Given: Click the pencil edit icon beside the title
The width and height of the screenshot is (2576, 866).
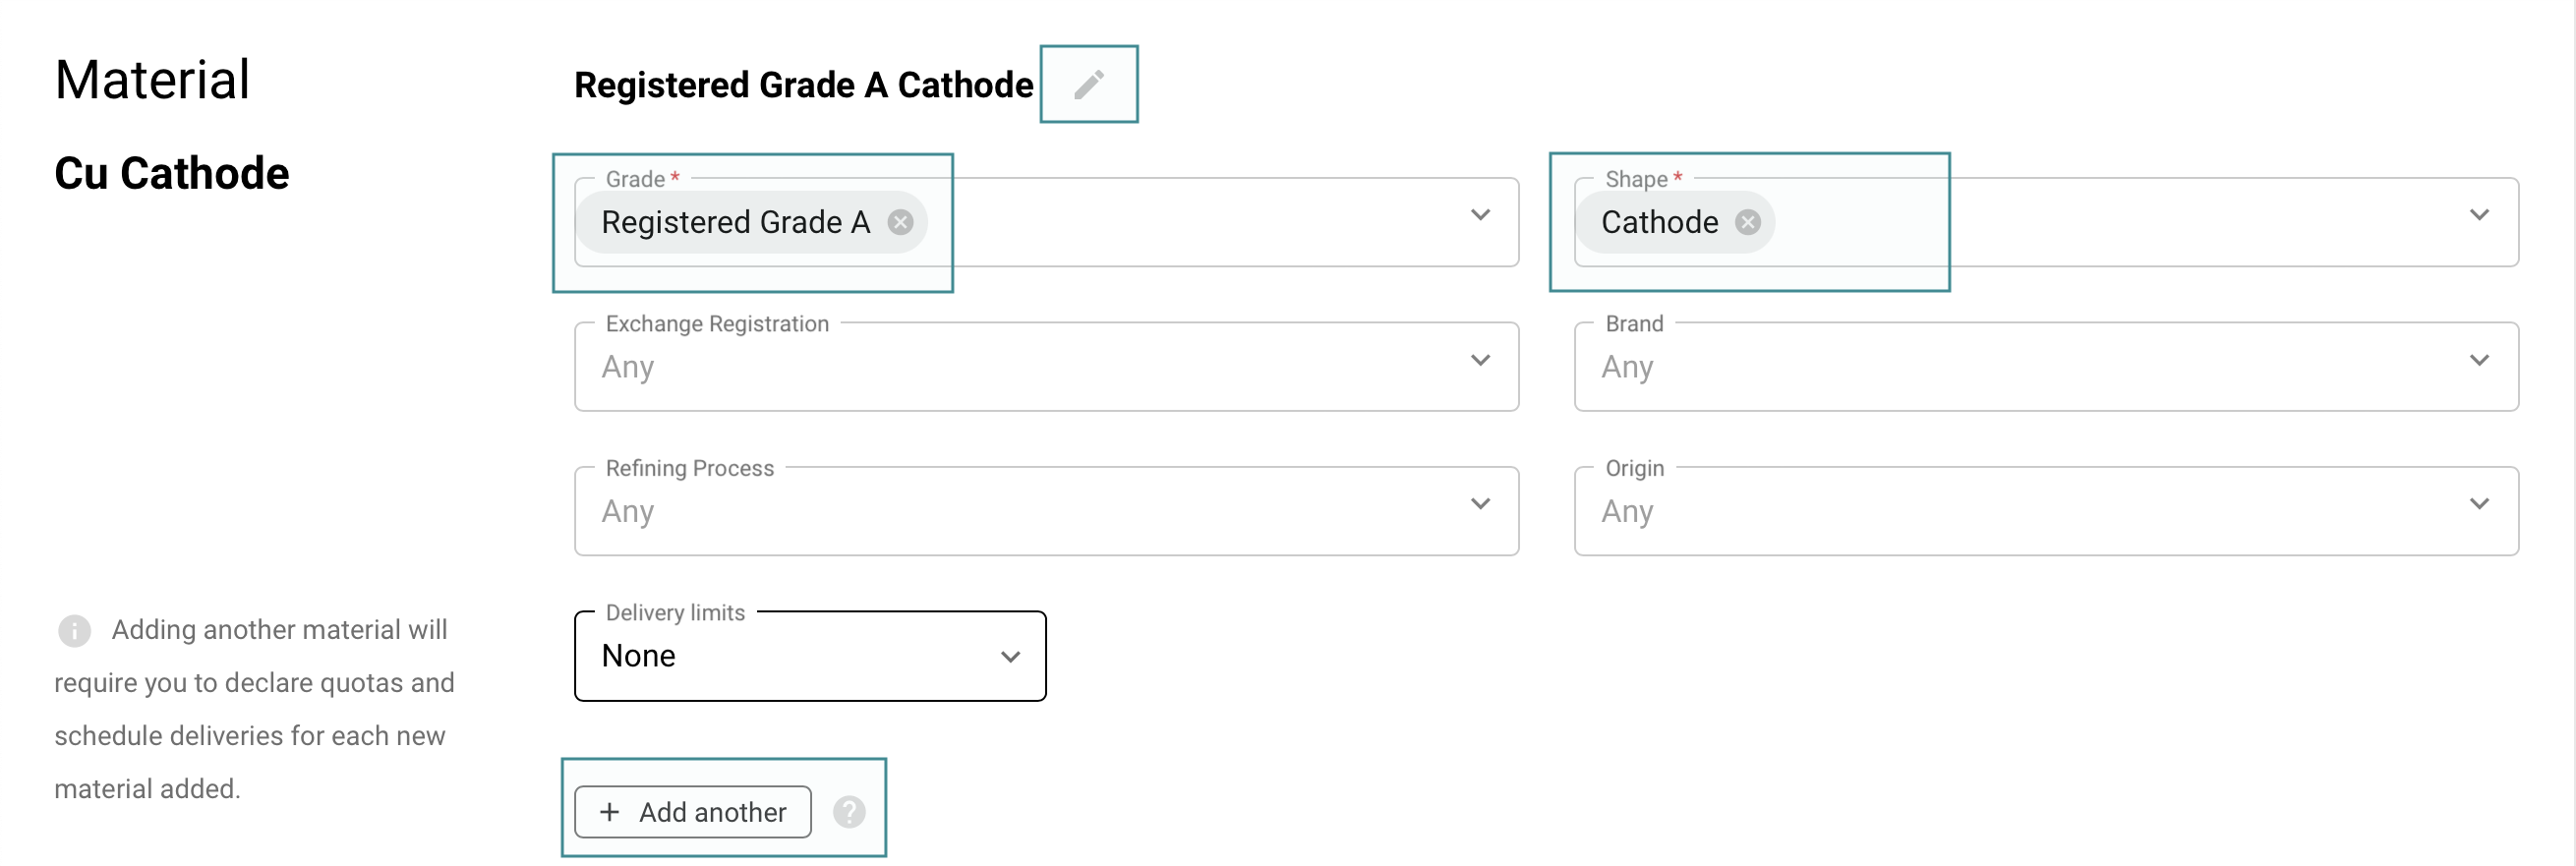Looking at the screenshot, I should coord(1088,85).
